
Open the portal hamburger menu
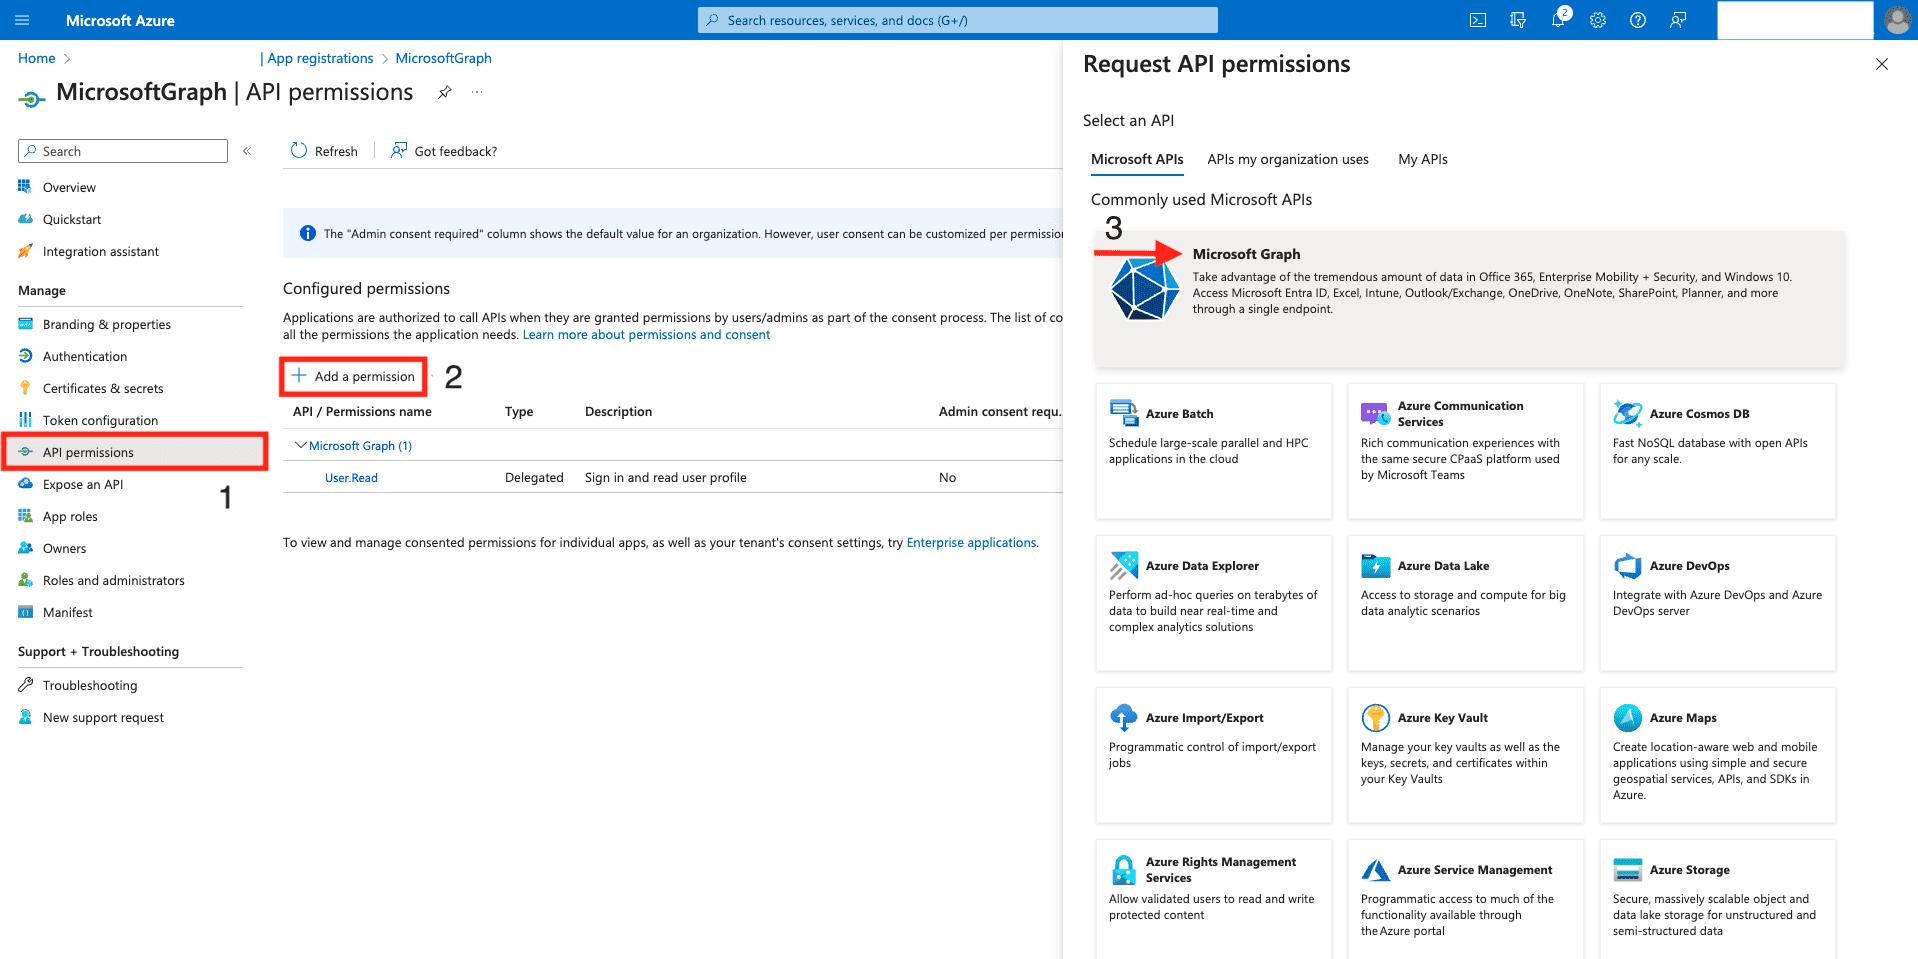pyautogui.click(x=21, y=19)
